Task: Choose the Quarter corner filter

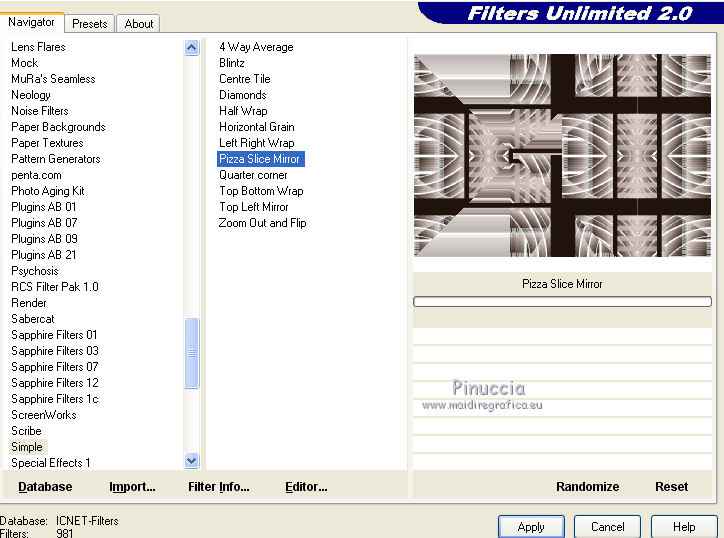Action: tap(253, 175)
